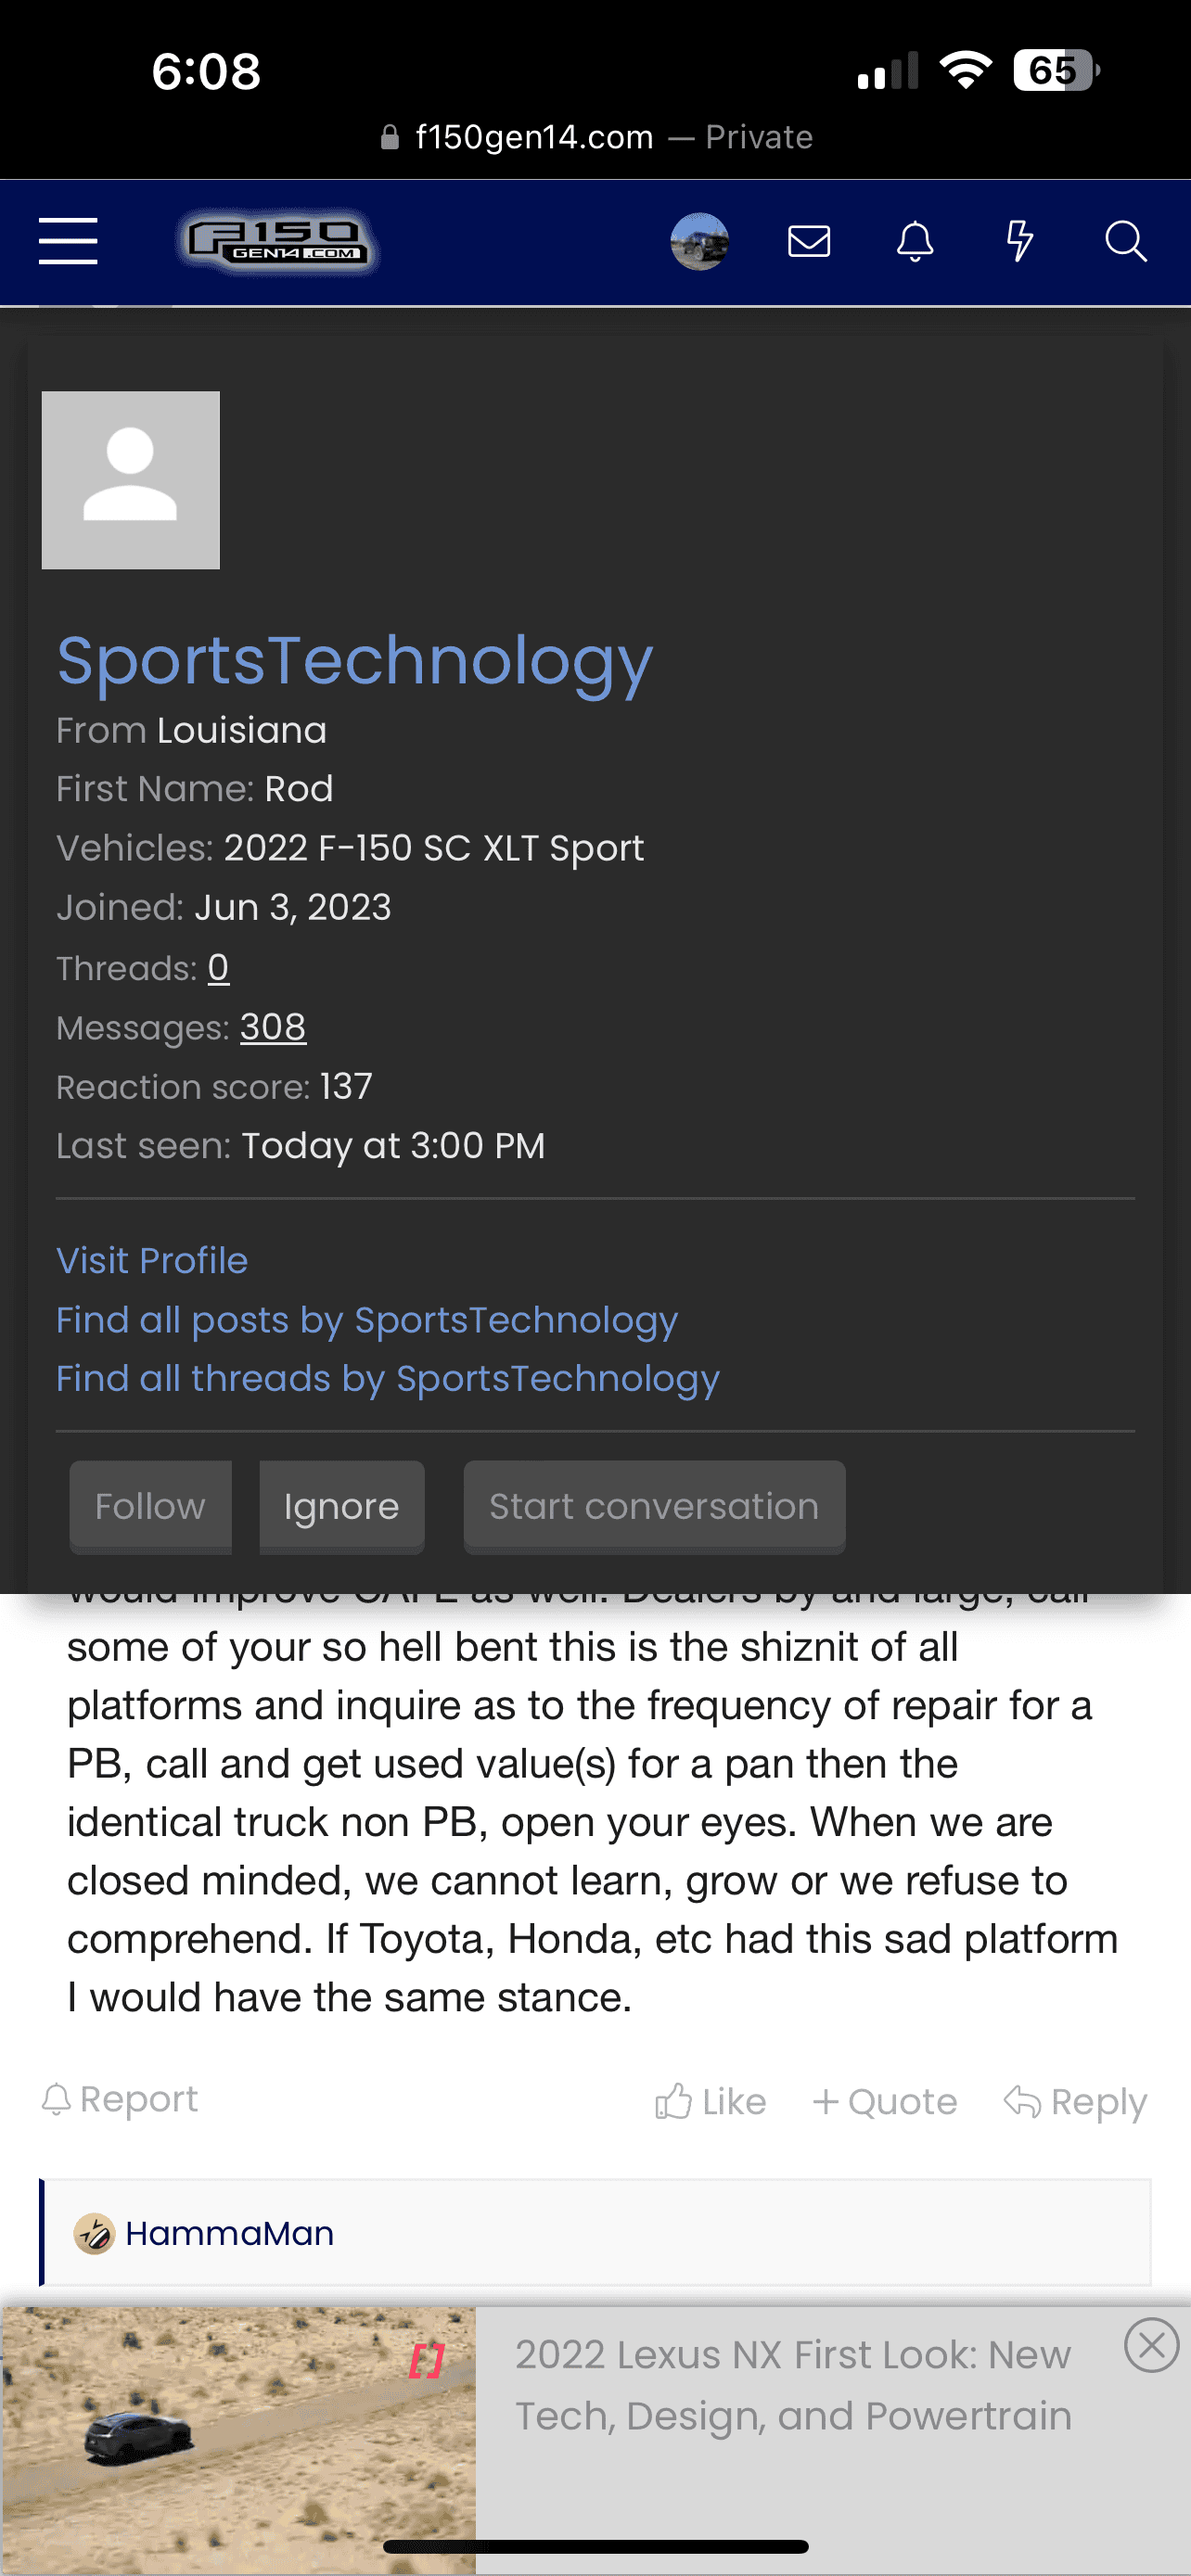
Task: Open the What's New lightning icon
Action: [x=1019, y=241]
